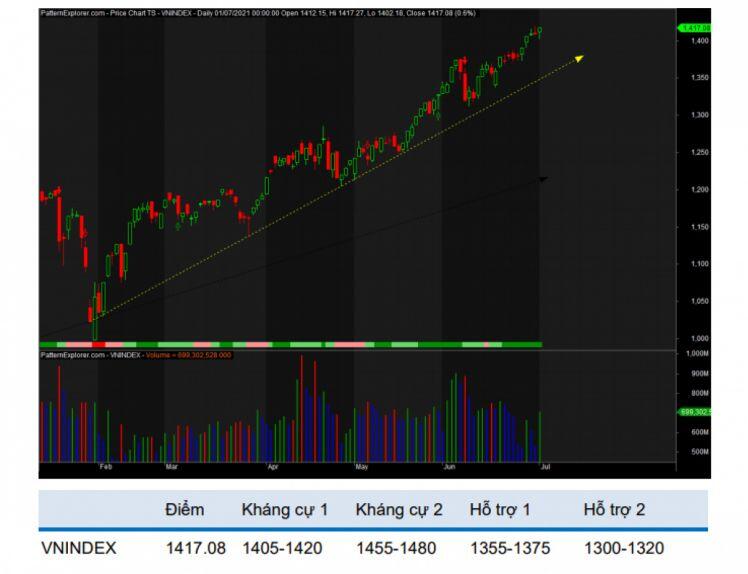The image size is (748, 574).
Task: Click the green 1,417.08 price label
Action: point(695,28)
